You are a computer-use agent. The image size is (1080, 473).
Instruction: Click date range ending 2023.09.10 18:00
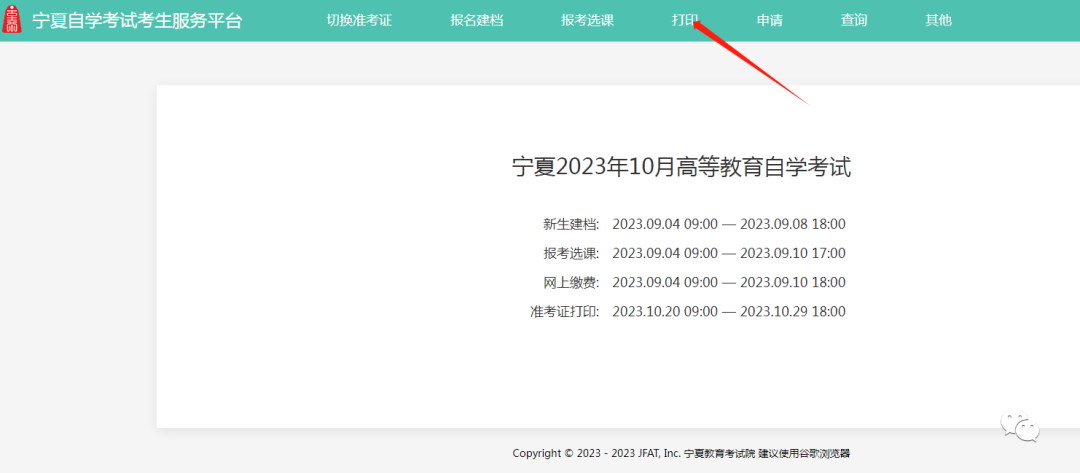pos(729,282)
